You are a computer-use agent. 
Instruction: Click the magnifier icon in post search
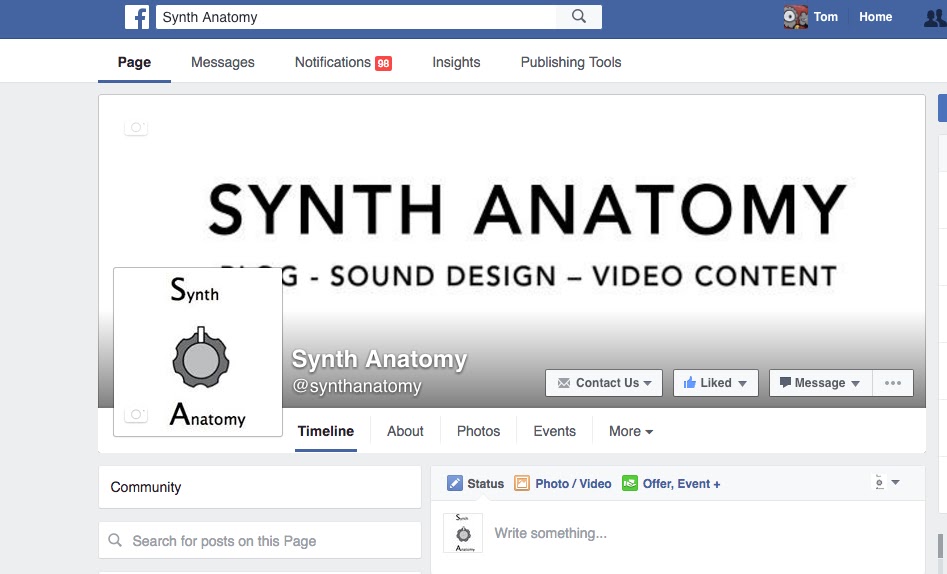pos(115,540)
